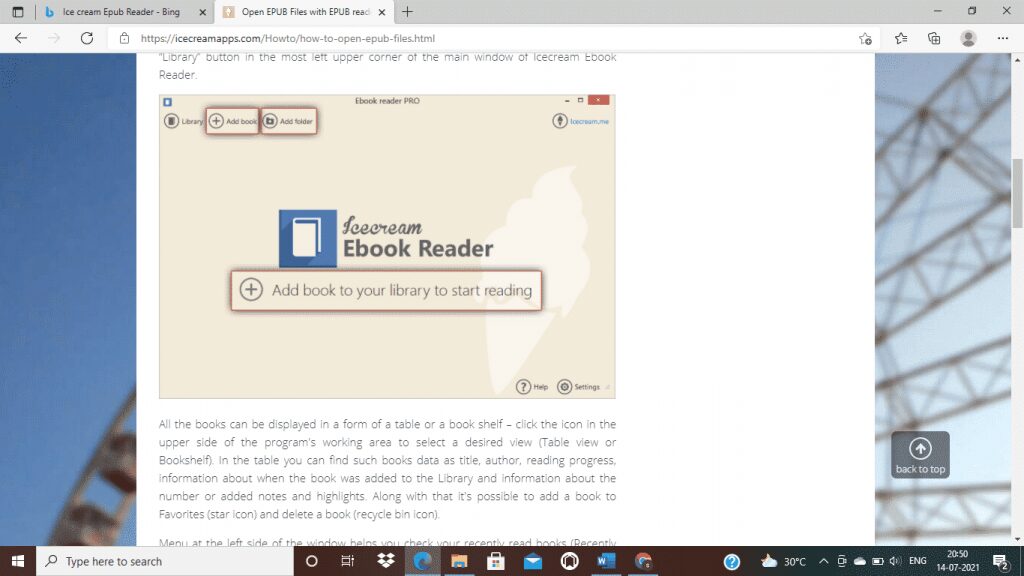Screen dimensions: 1024x576
Task: Open OneDrive cloud tray icon
Action: tap(860, 561)
